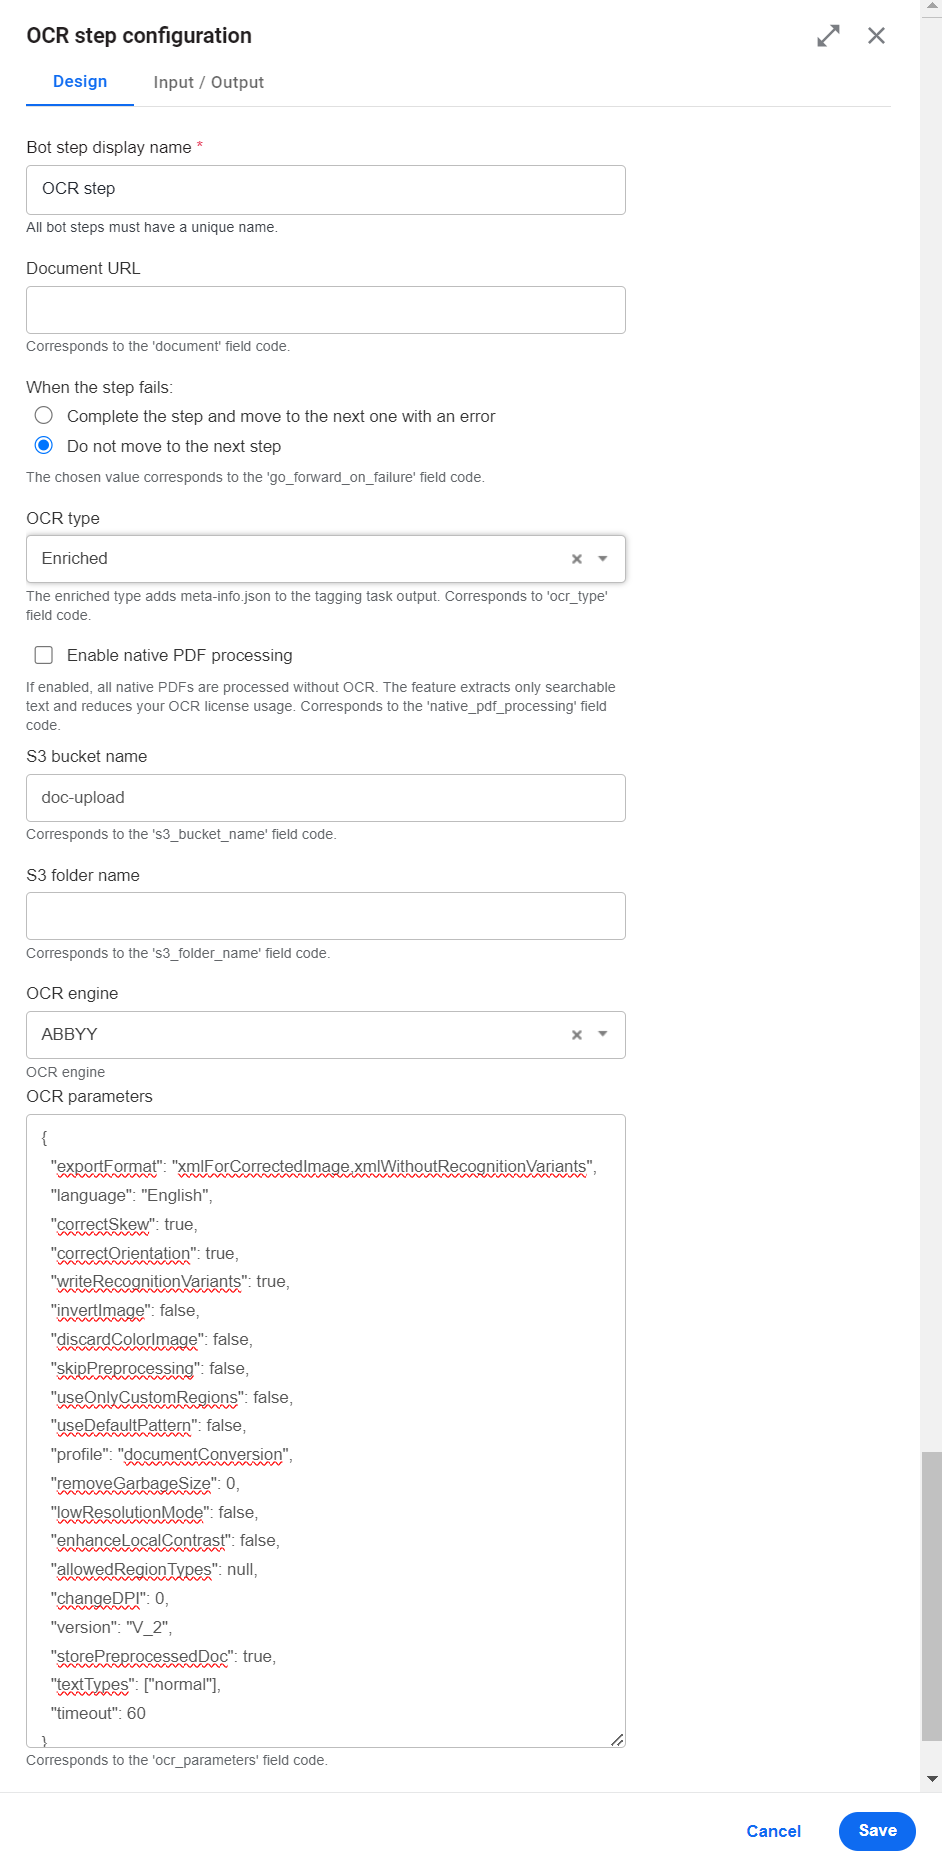The height and width of the screenshot is (1871, 942).
Task: Clear the ABBYY OCR engine selection
Action: [577, 1035]
